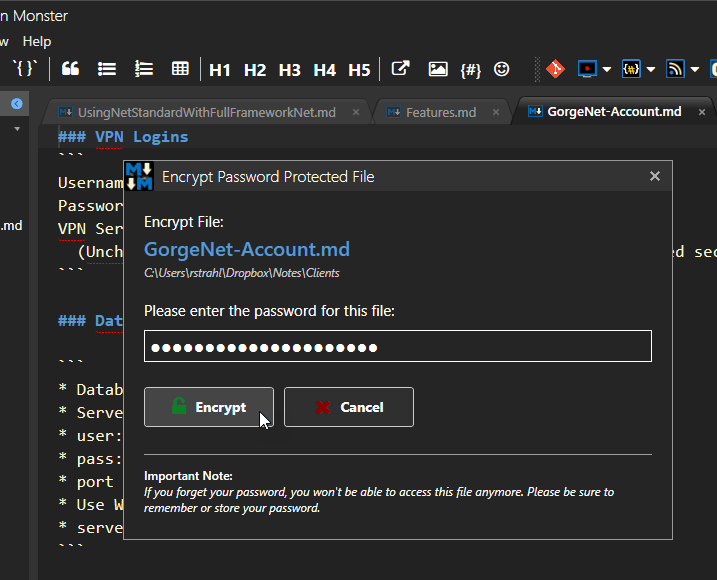Close the Features.md tab
Screen dimensions: 717x580
(496, 112)
